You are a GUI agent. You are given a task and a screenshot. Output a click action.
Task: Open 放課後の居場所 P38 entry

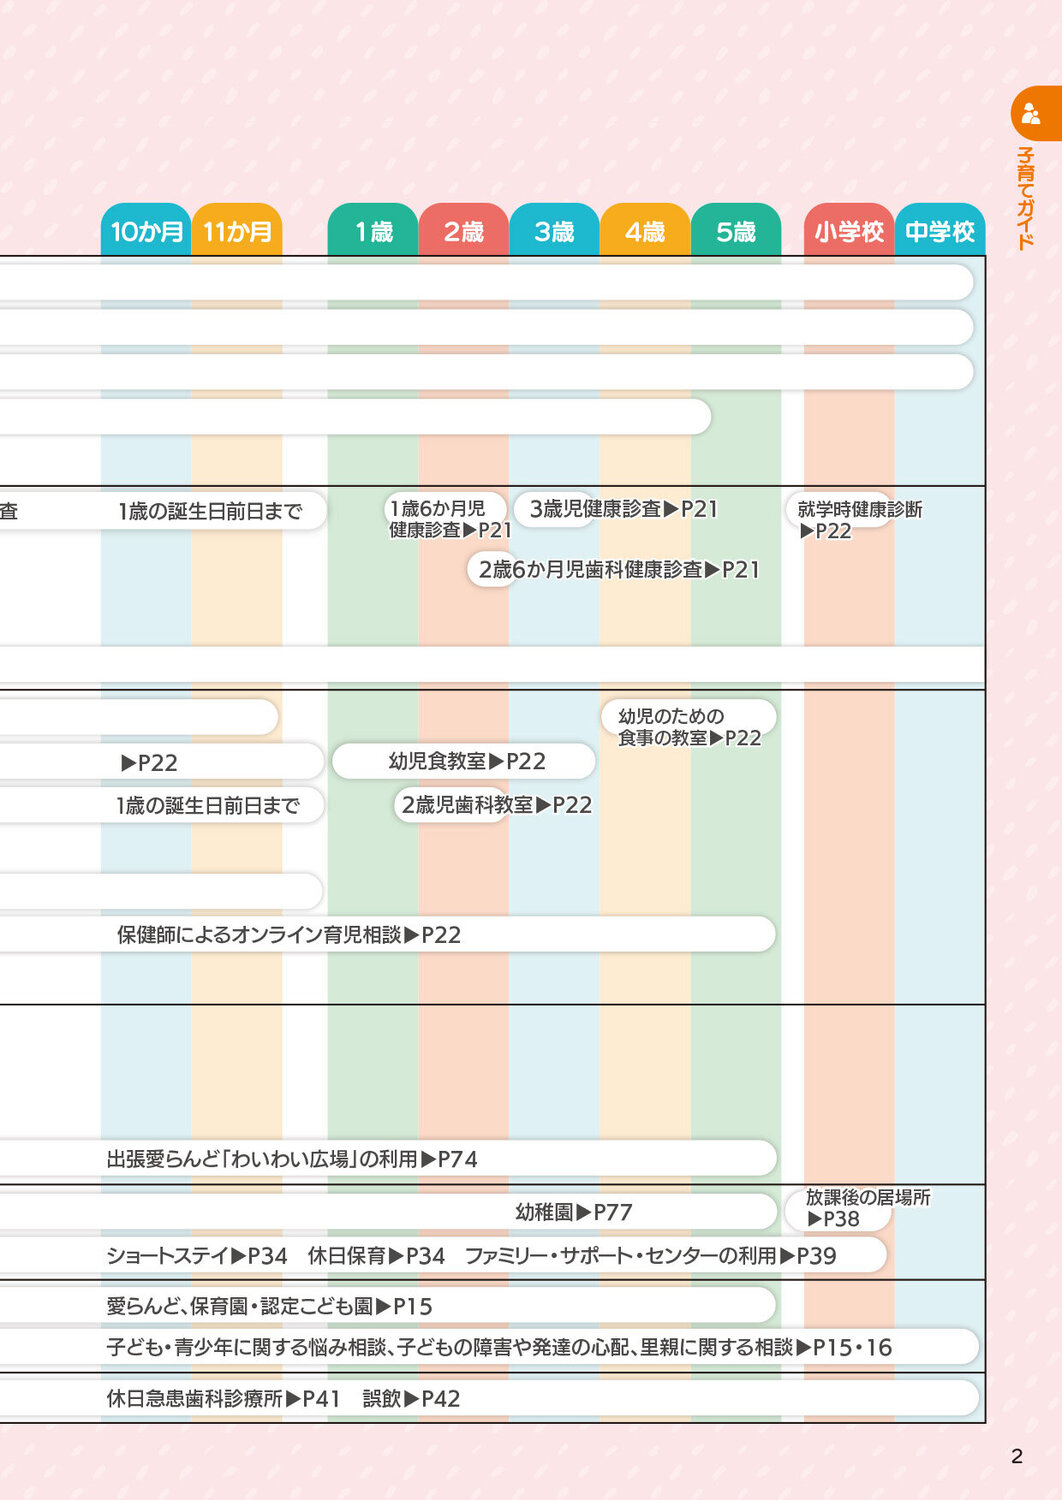coord(866,1208)
